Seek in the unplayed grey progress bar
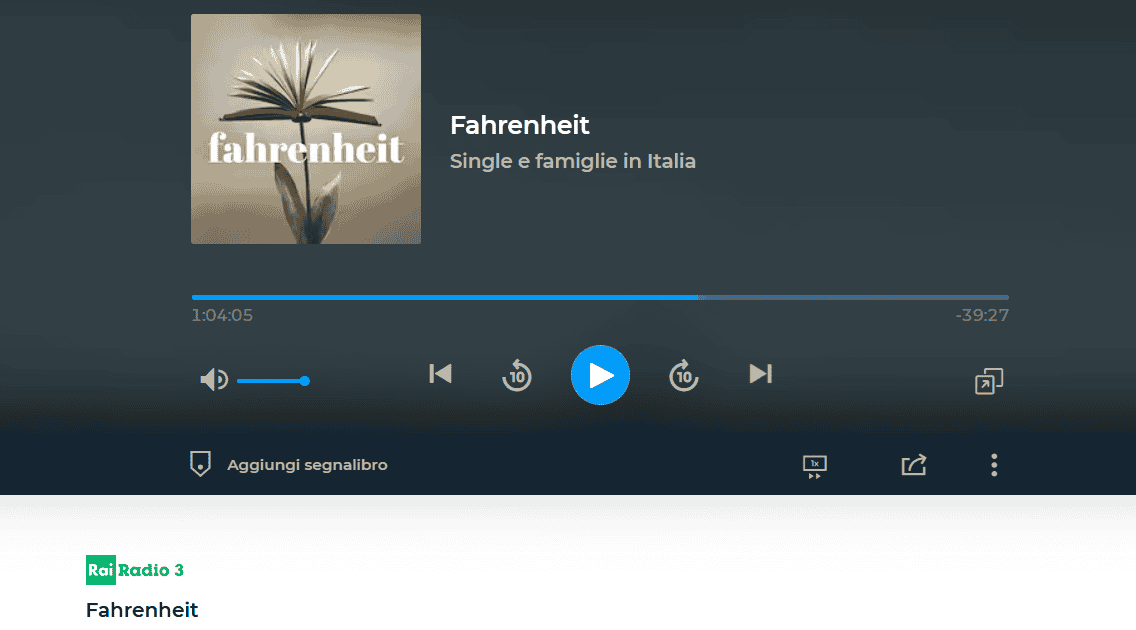1136x630 pixels. click(853, 298)
